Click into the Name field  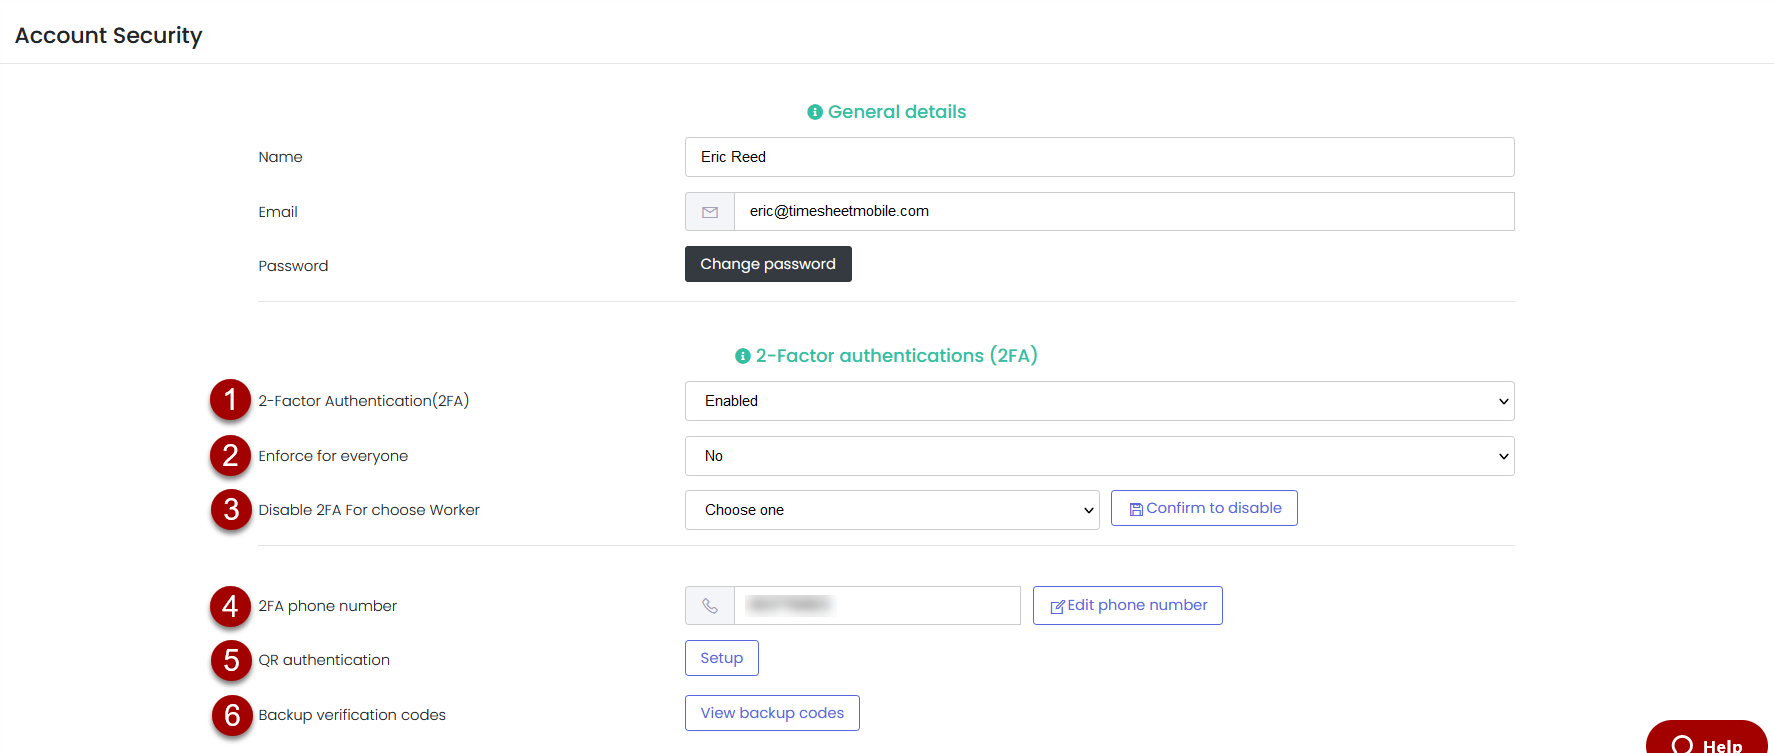point(1098,157)
